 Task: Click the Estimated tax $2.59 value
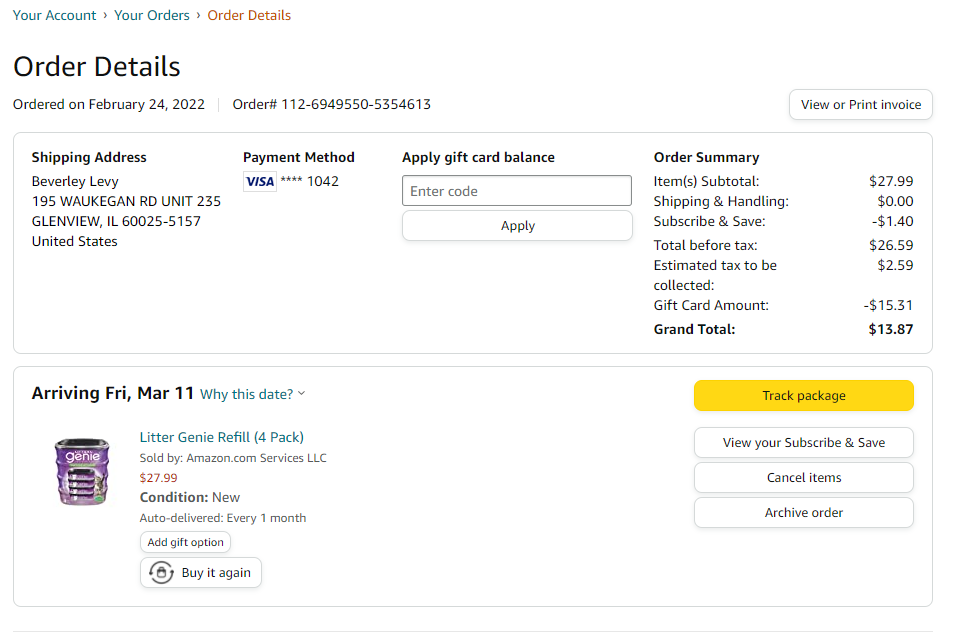(x=895, y=265)
